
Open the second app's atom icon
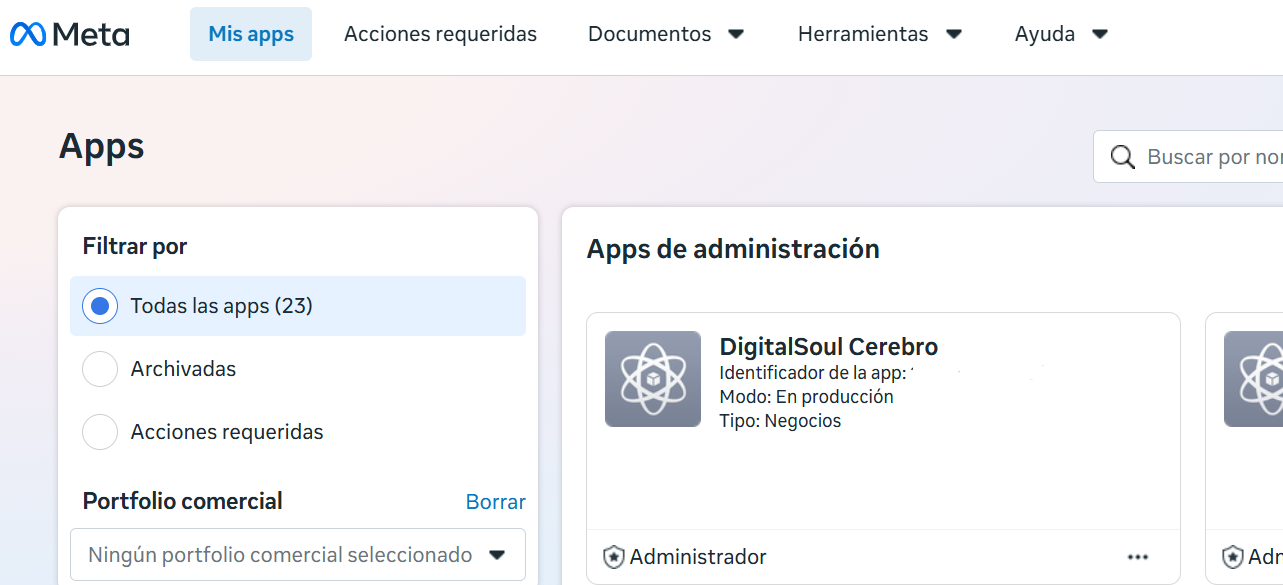1254,379
